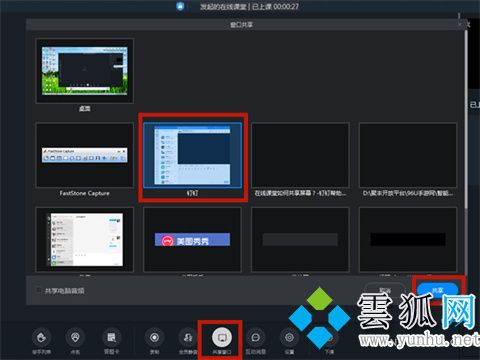Start recording with the 录制 icon

[154, 337]
